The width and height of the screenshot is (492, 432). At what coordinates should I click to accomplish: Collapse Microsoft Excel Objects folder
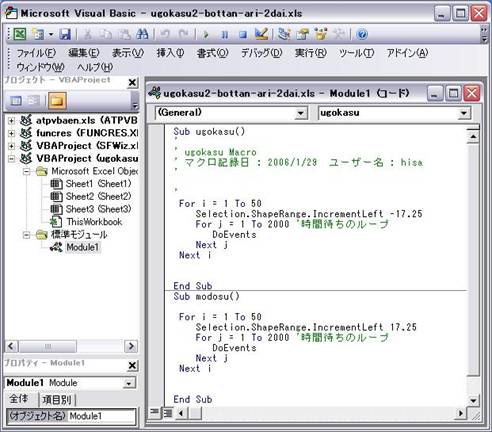(x=26, y=172)
